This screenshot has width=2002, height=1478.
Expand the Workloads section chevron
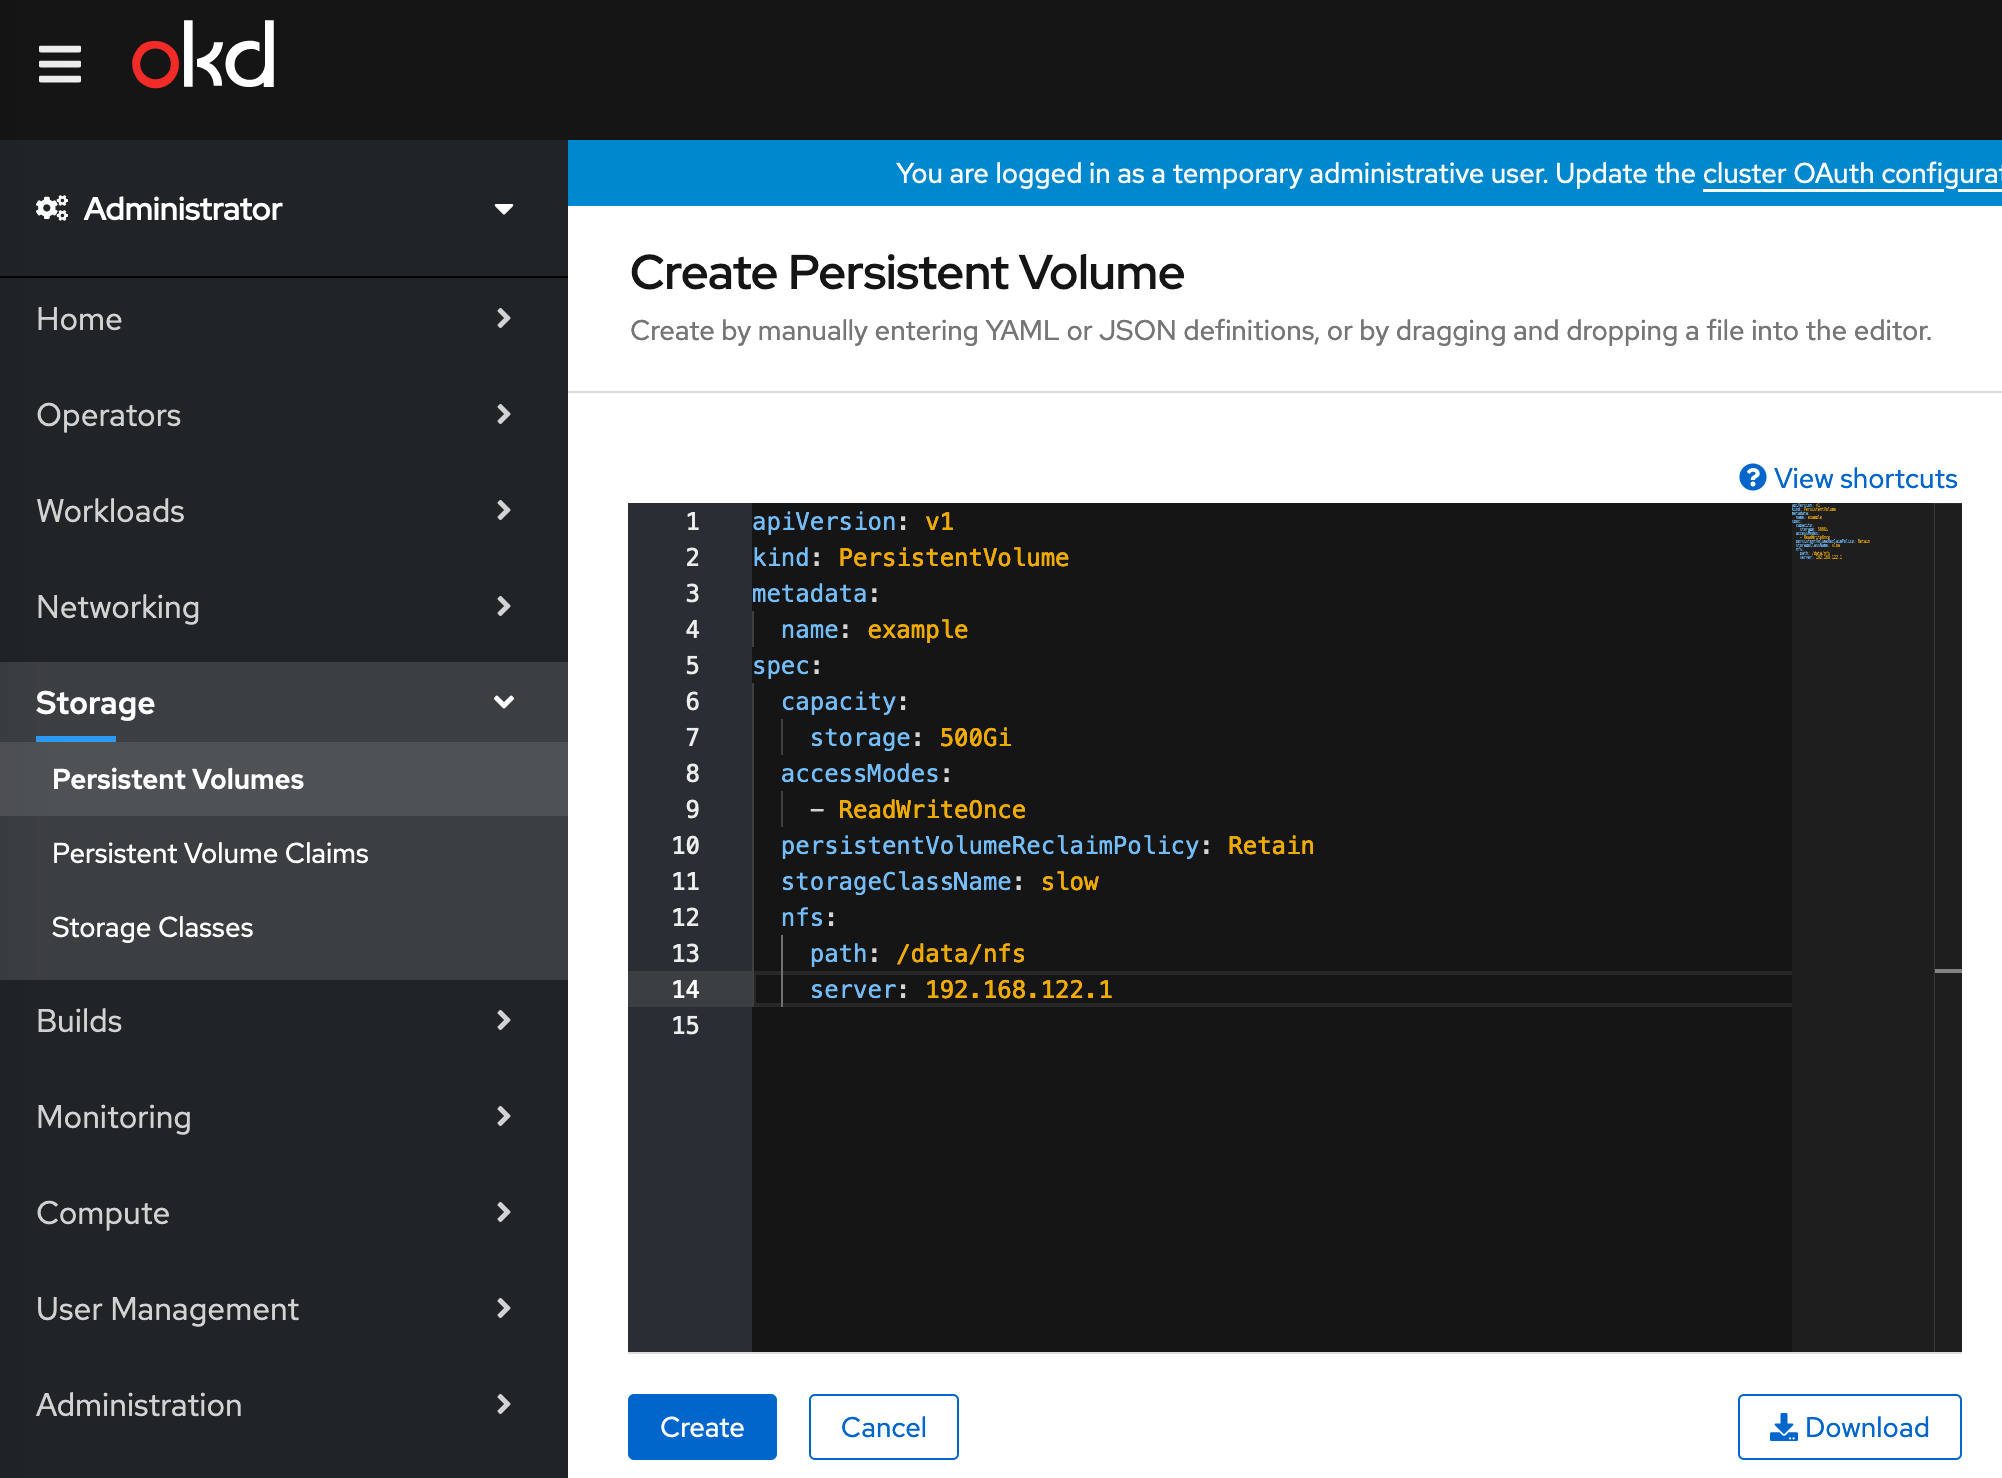pyautogui.click(x=503, y=511)
